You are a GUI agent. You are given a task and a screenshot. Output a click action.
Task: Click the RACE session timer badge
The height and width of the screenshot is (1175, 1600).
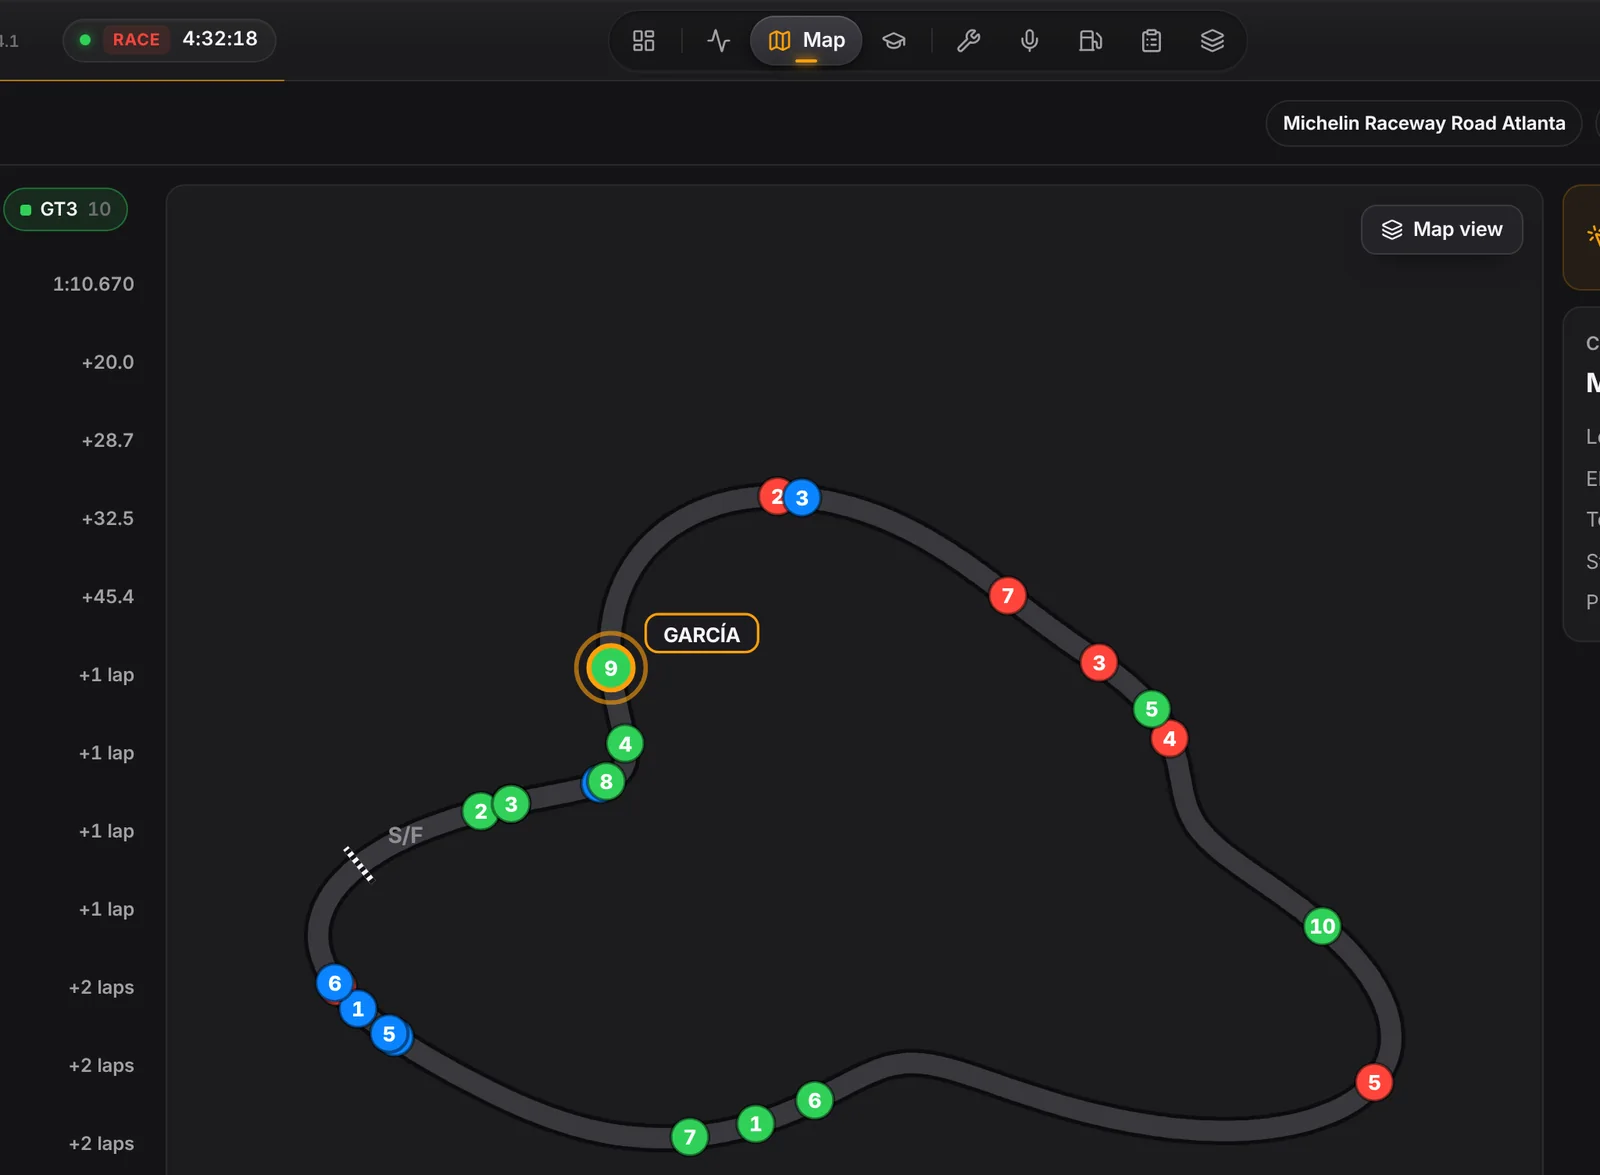tap(169, 40)
